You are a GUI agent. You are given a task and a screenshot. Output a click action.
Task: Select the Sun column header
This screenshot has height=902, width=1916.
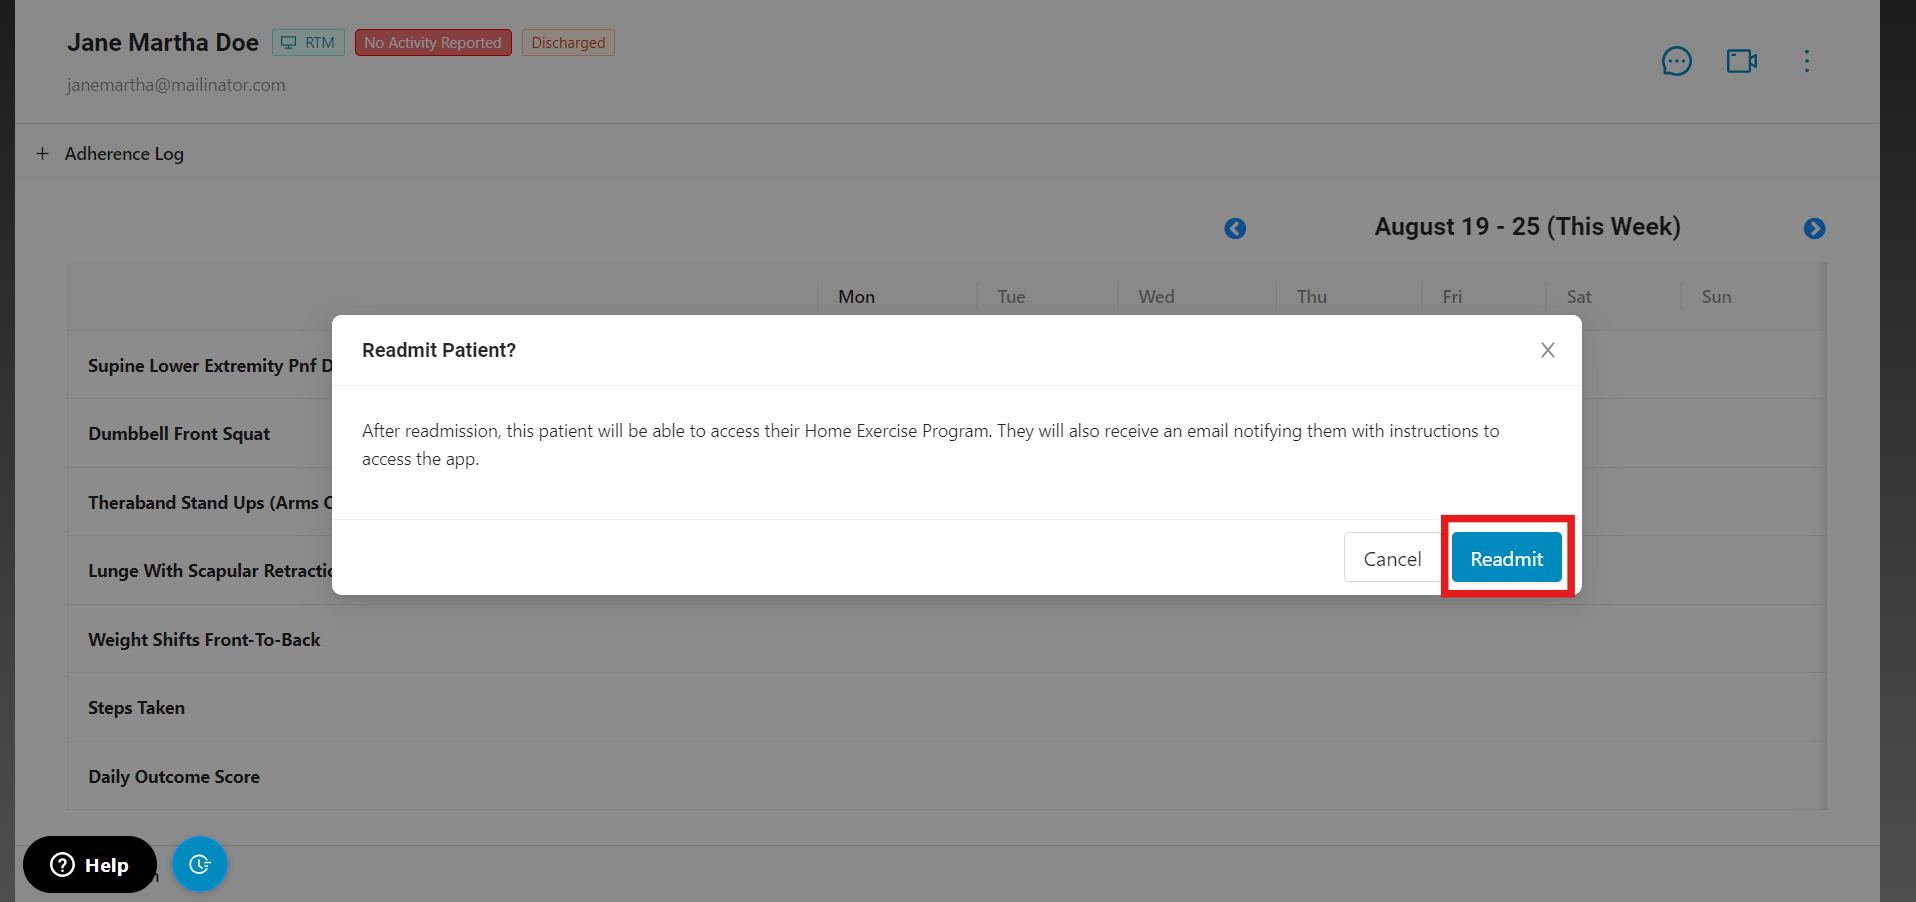tap(1716, 297)
